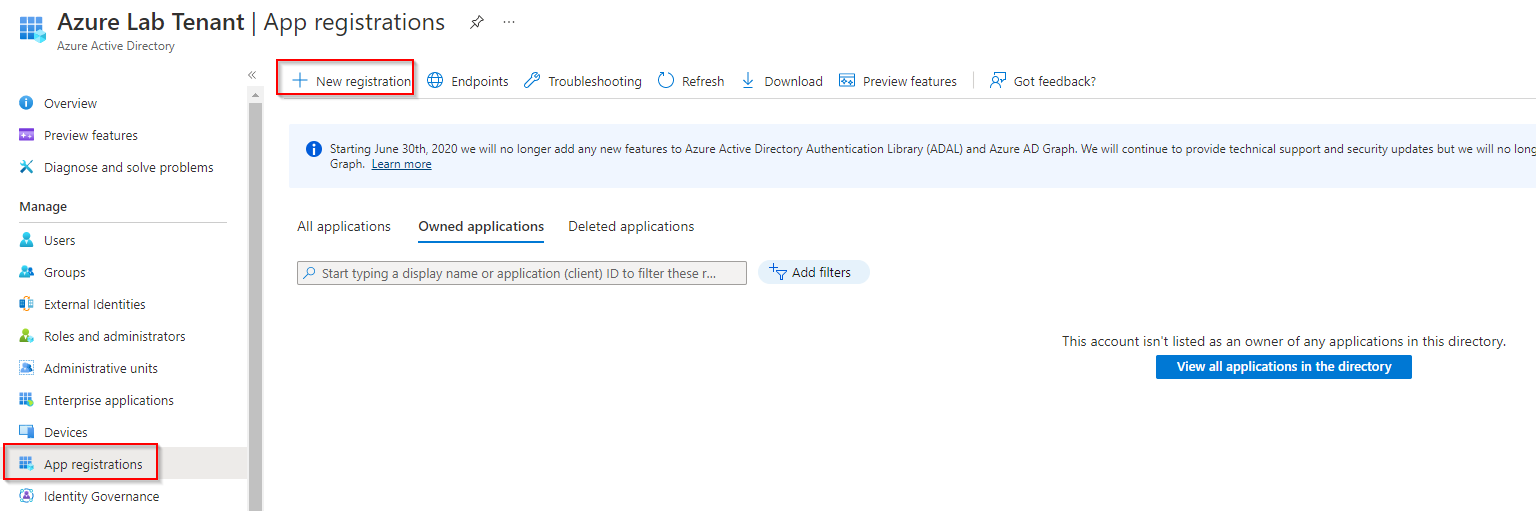The width and height of the screenshot is (1536, 511).
Task: Click the sidebar vertical scrollbar track
Action: pyautogui.click(x=255, y=305)
